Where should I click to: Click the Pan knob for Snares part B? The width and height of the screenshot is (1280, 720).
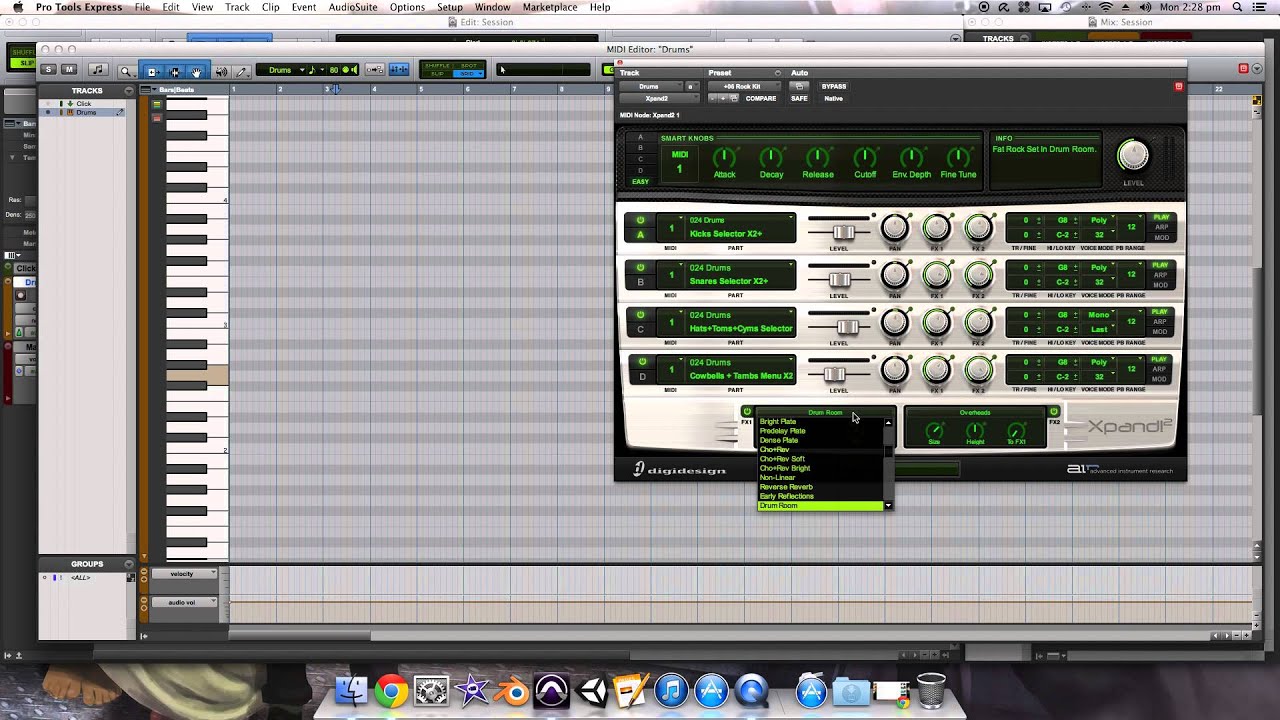pyautogui.click(x=895, y=275)
